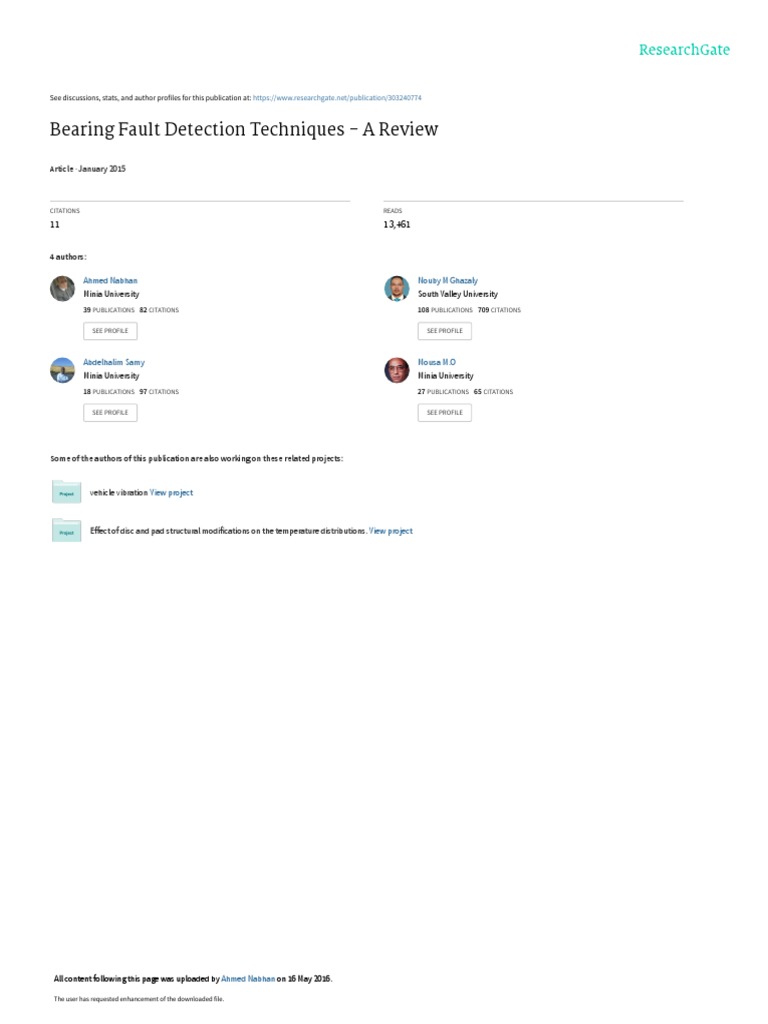Click Nouby M Ghazaly's avatar picture
The height and width of the screenshot is (1024, 768).
click(x=397, y=288)
